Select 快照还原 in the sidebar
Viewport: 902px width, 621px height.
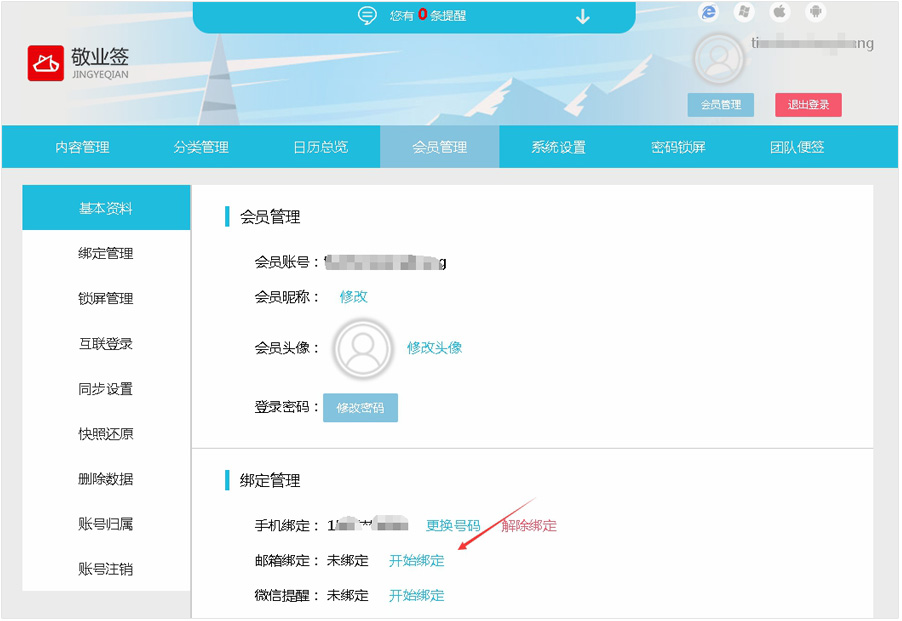106,434
